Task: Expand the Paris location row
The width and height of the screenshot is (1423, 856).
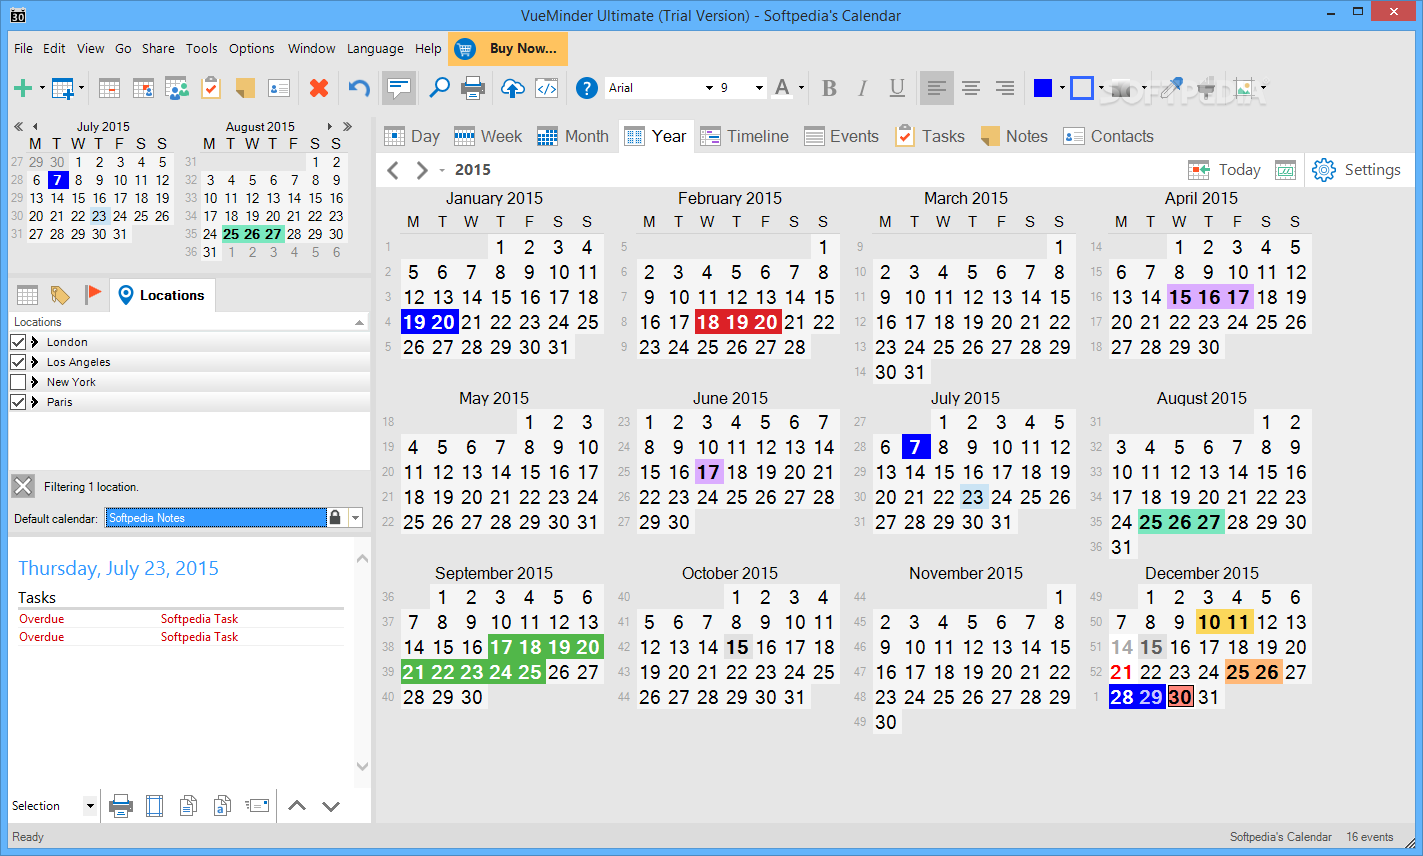Action: pos(35,402)
